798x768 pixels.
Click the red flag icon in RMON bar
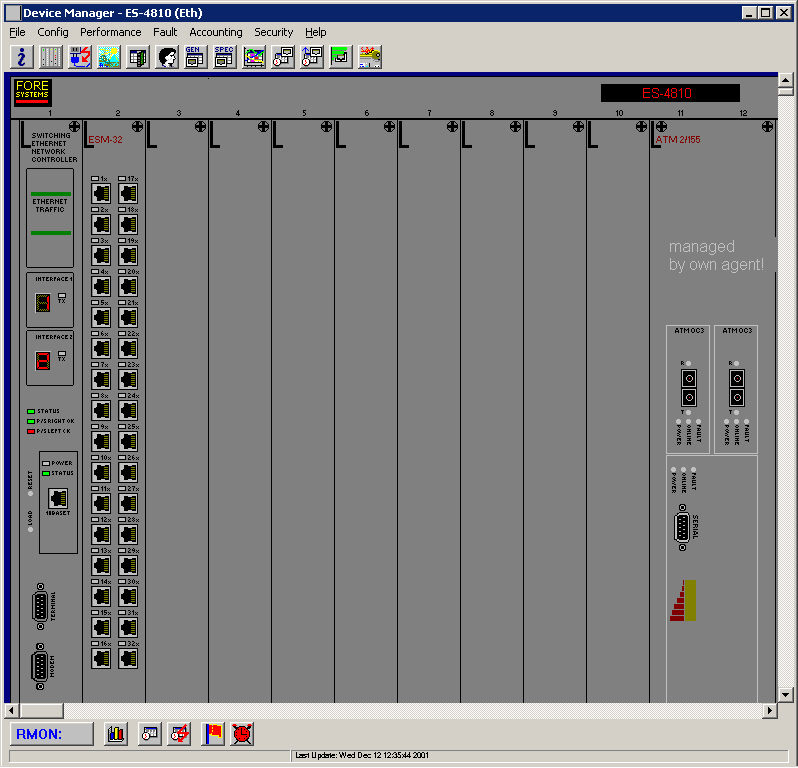click(213, 734)
